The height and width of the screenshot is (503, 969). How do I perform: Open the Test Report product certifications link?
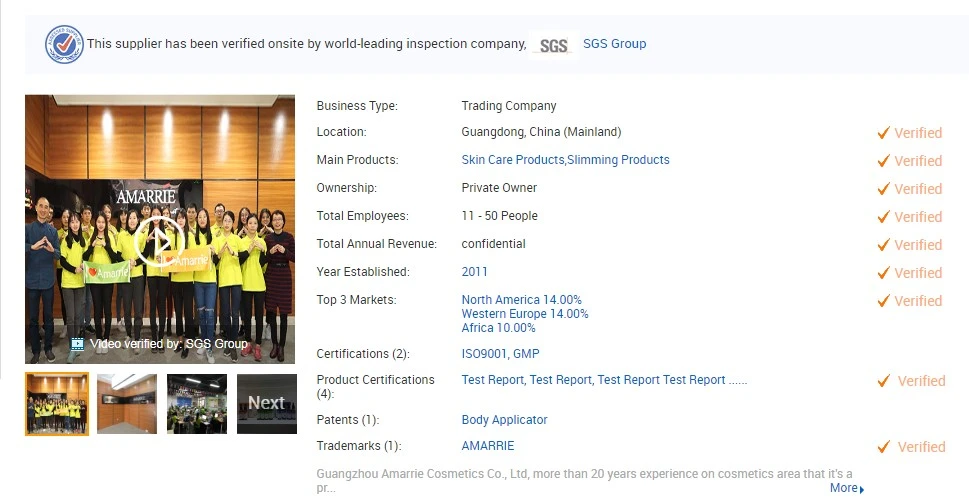coord(604,380)
